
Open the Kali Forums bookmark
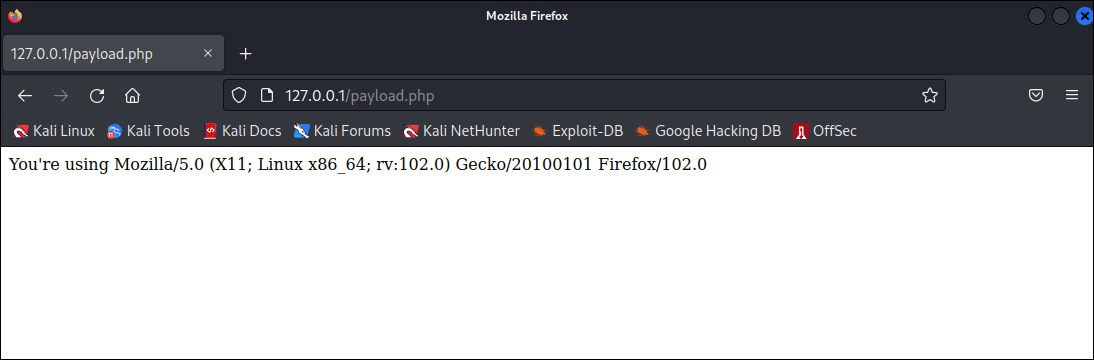(x=343, y=130)
